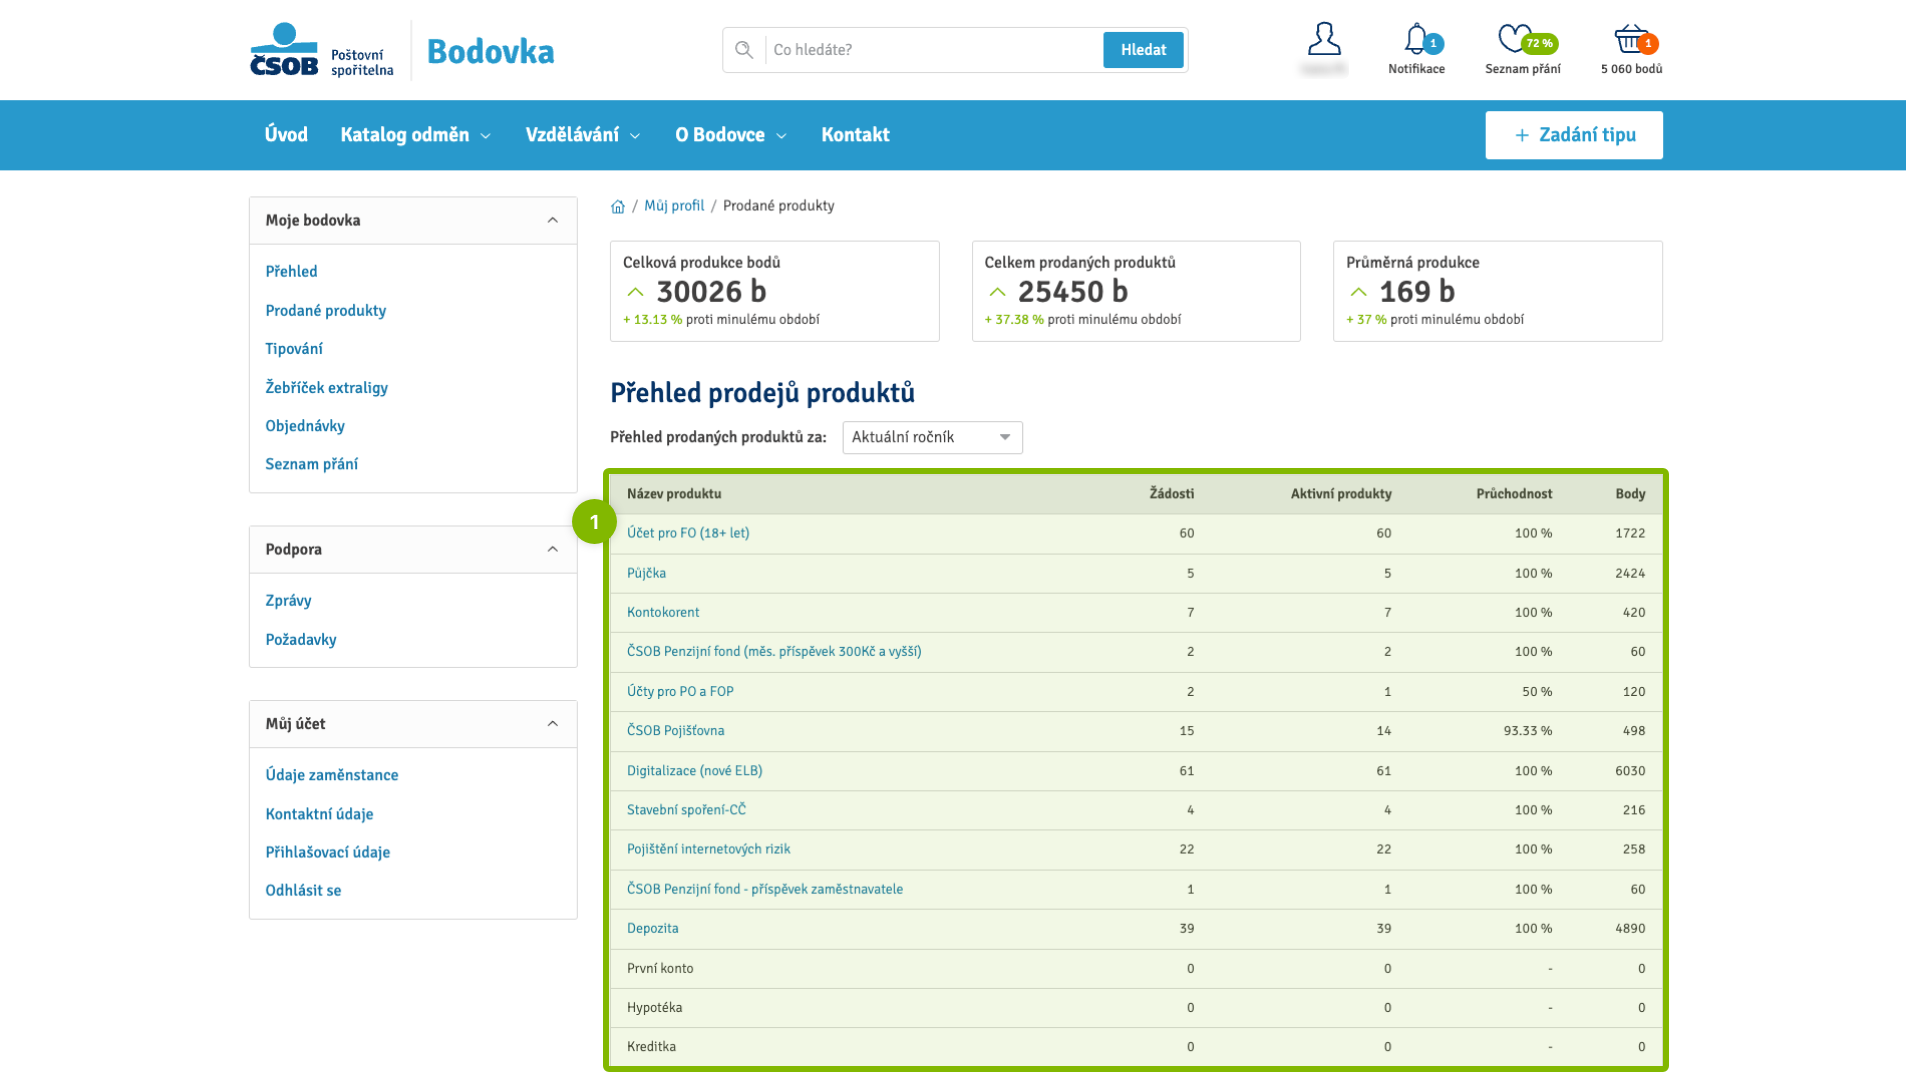Open Údaje zaměstnance in the sidebar
The height and width of the screenshot is (1072, 1906).
point(331,775)
